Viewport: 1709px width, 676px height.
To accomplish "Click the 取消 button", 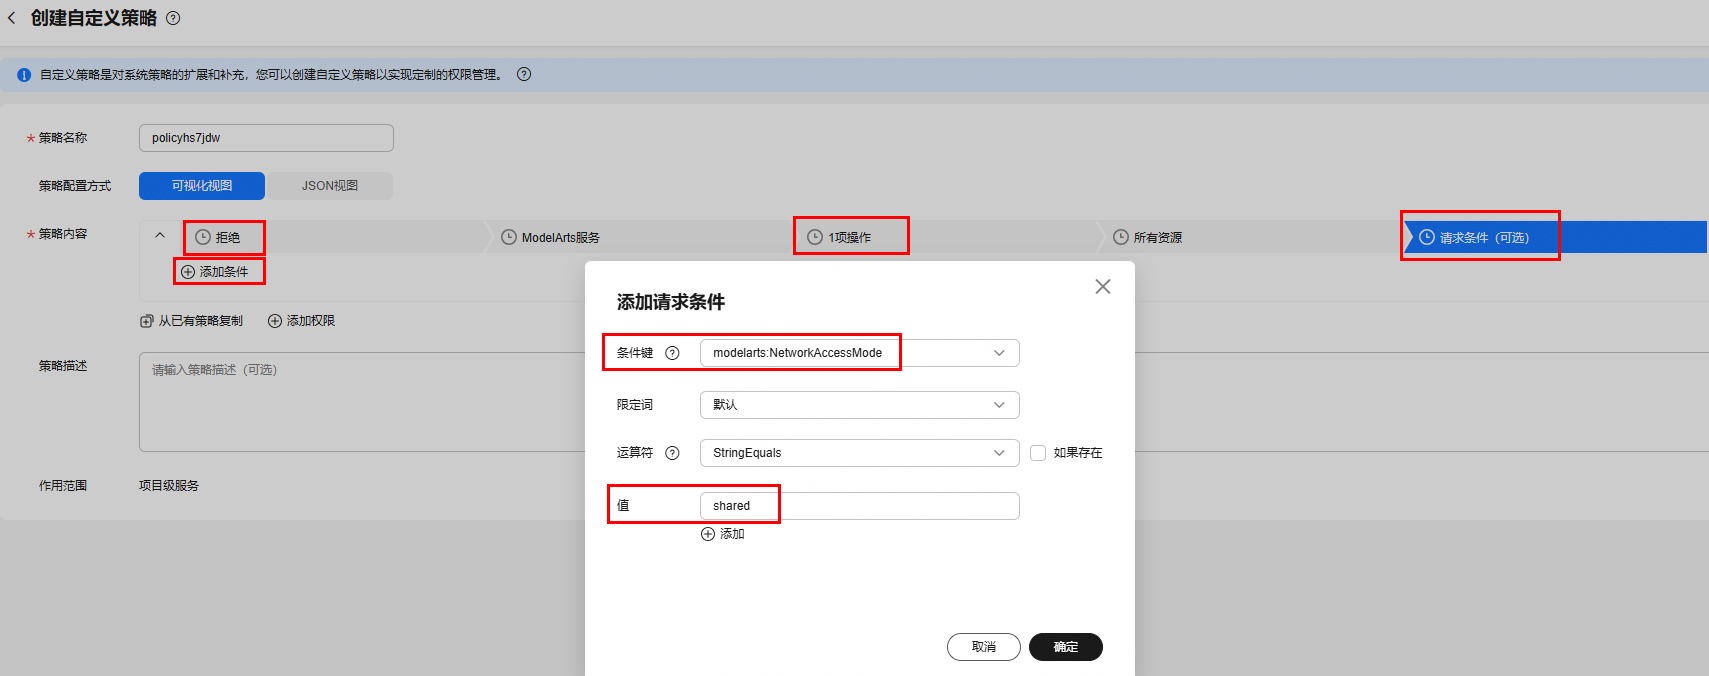I will [x=984, y=647].
